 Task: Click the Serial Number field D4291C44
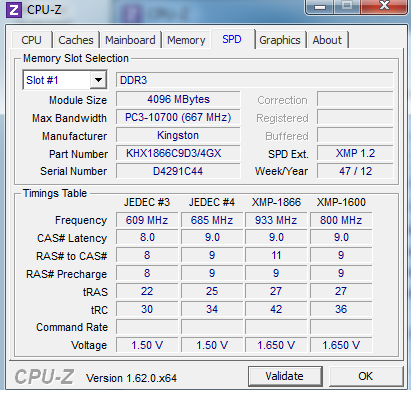pos(178,171)
